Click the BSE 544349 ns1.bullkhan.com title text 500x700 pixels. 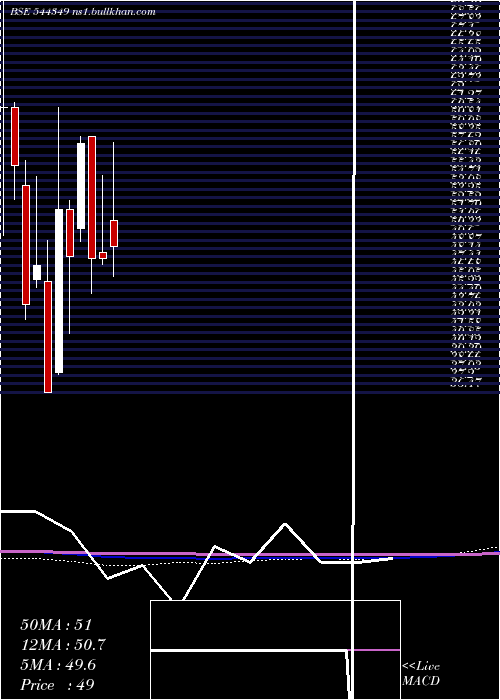[83, 12]
